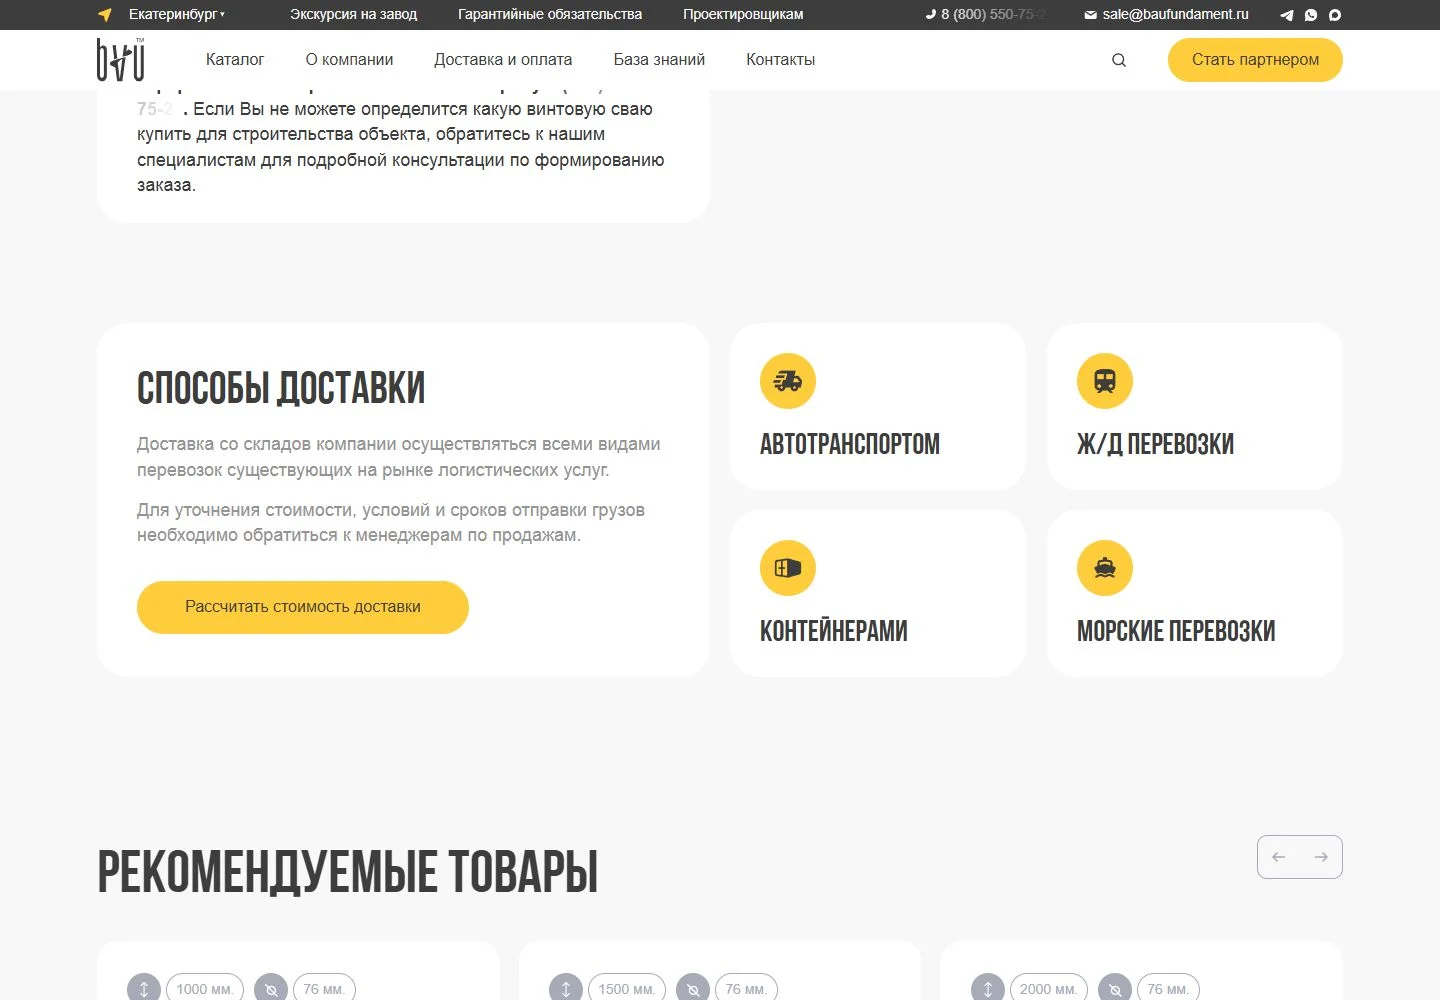The height and width of the screenshot is (1000, 1440).
Task: Click the Ж/Д перевозки card title
Action: [x=1155, y=444]
